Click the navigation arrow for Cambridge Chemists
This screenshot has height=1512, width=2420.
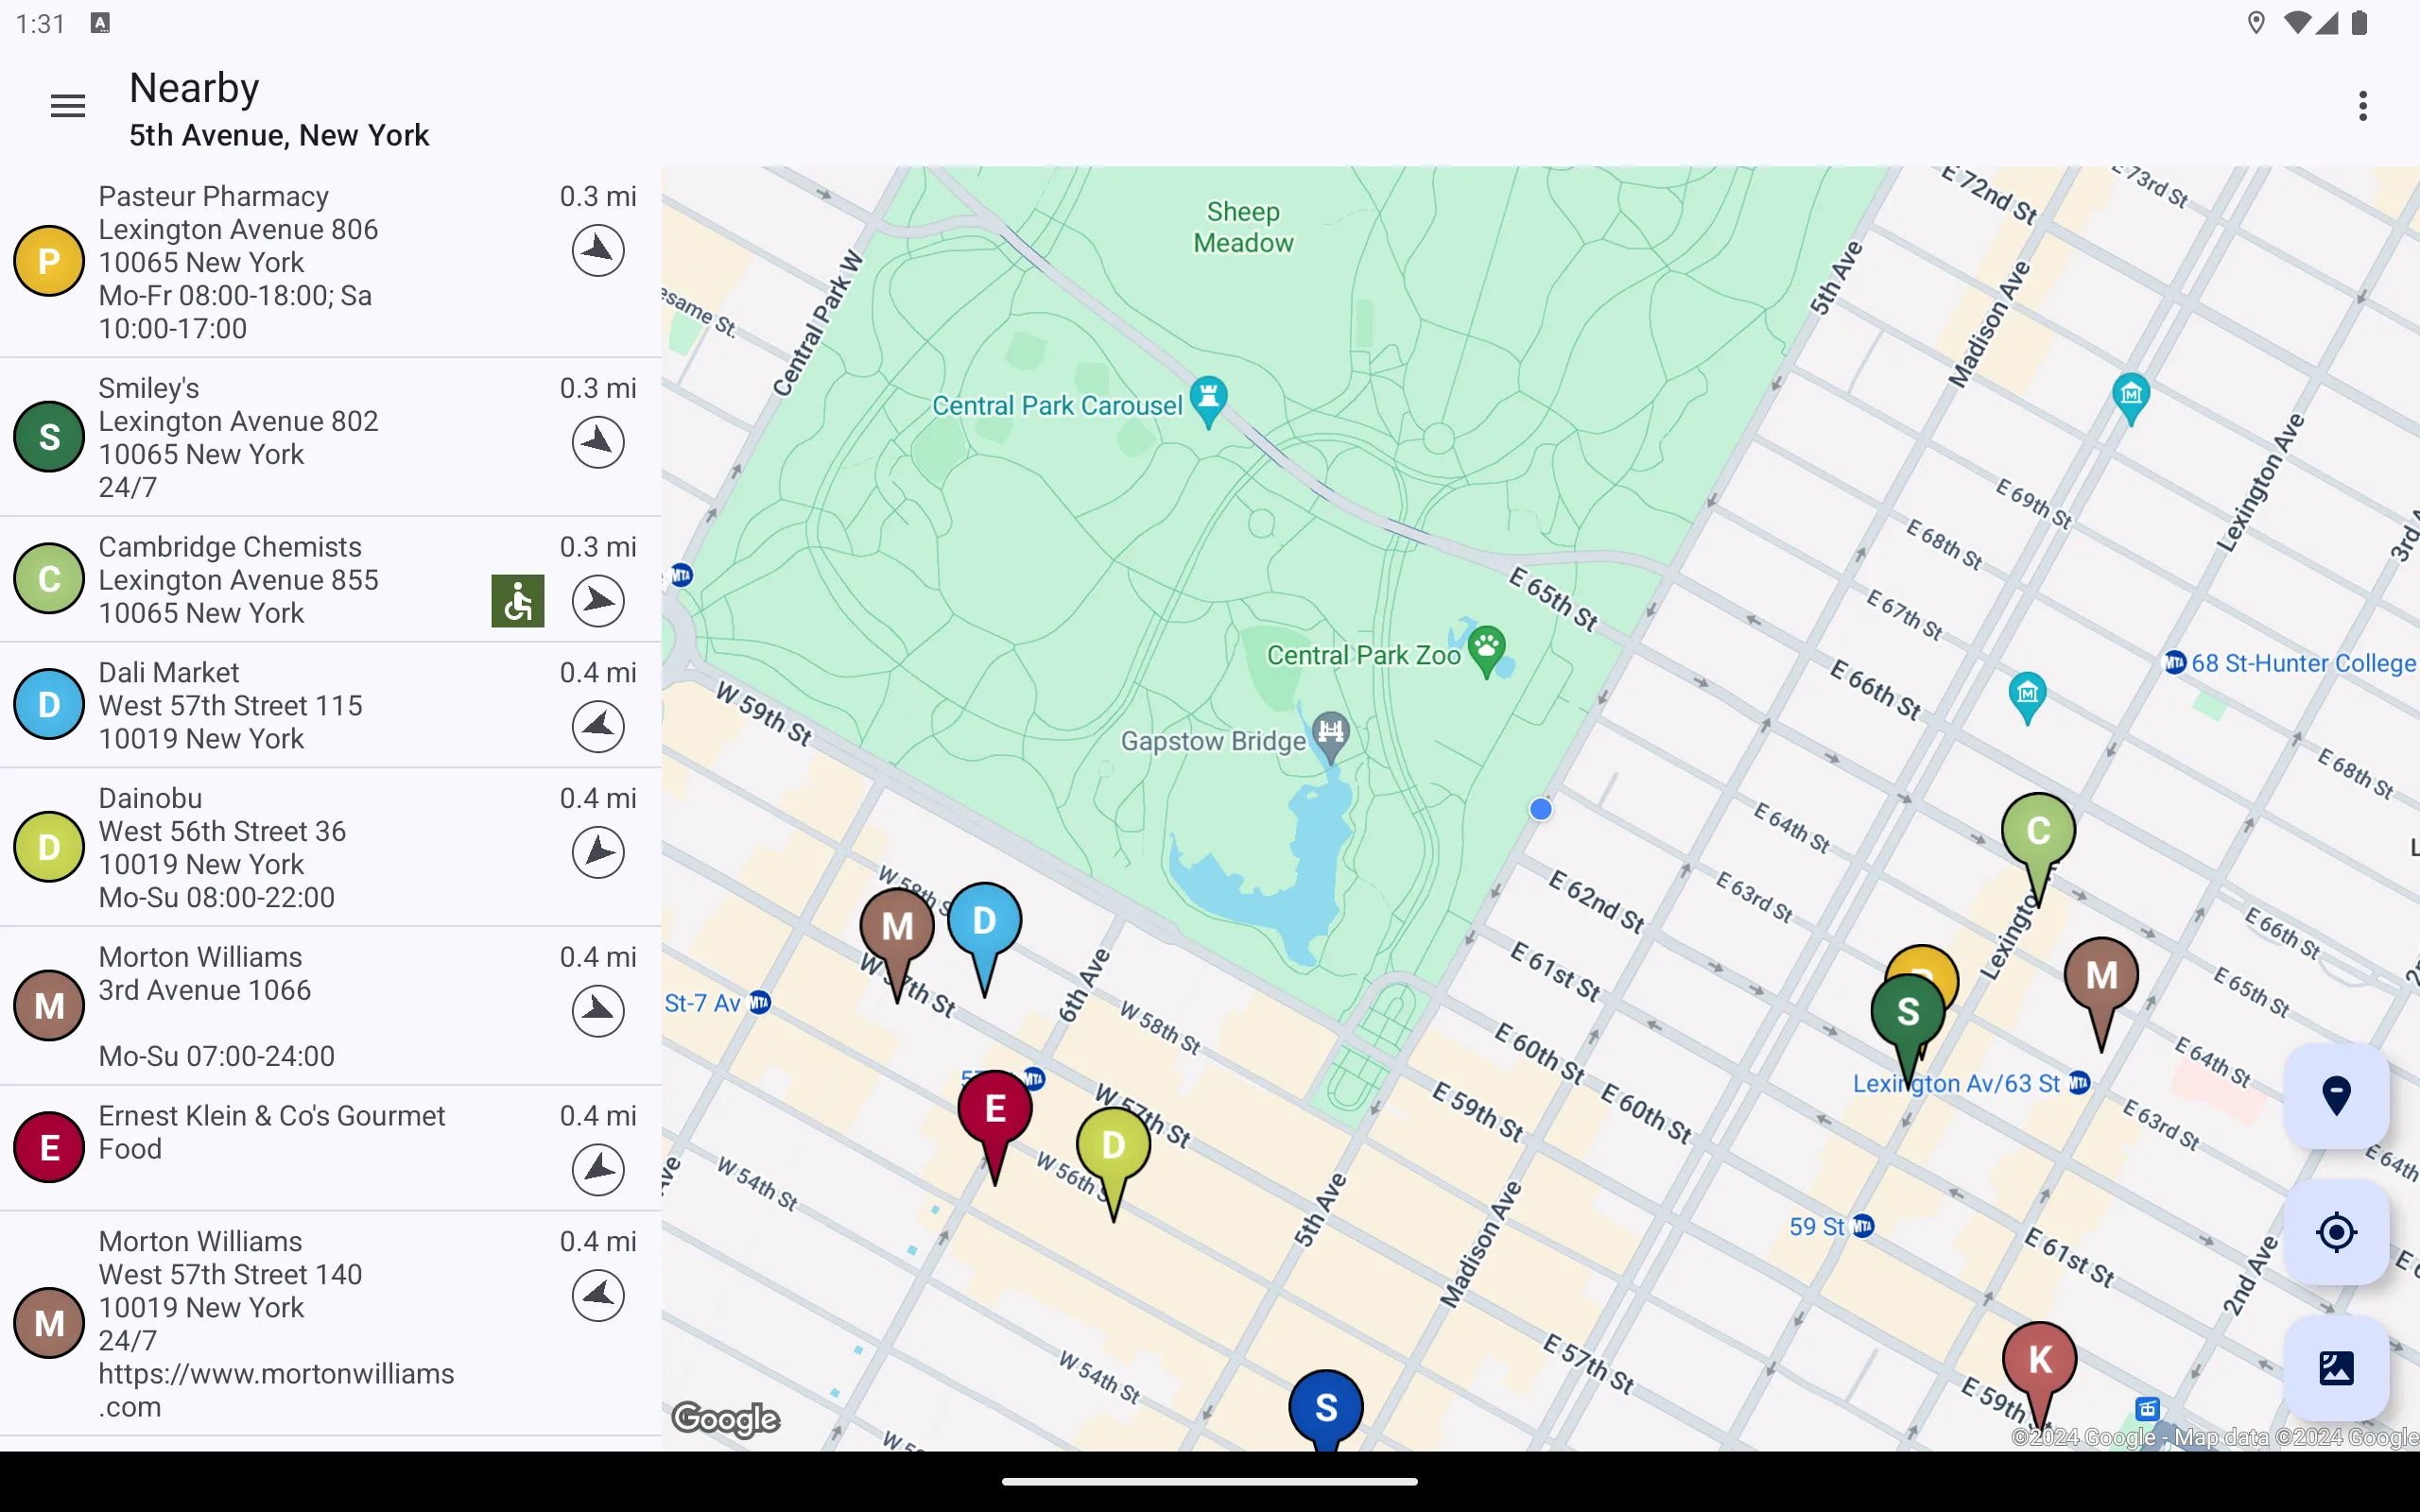coord(597,601)
